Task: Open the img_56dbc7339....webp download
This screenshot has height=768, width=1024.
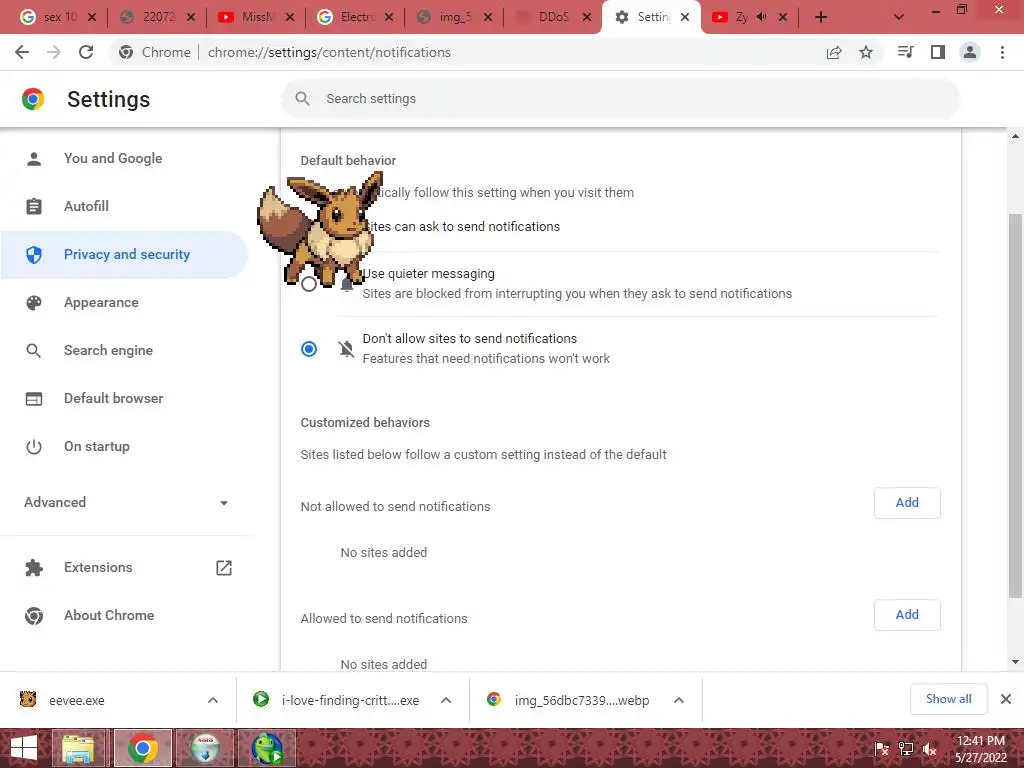Action: [581, 700]
